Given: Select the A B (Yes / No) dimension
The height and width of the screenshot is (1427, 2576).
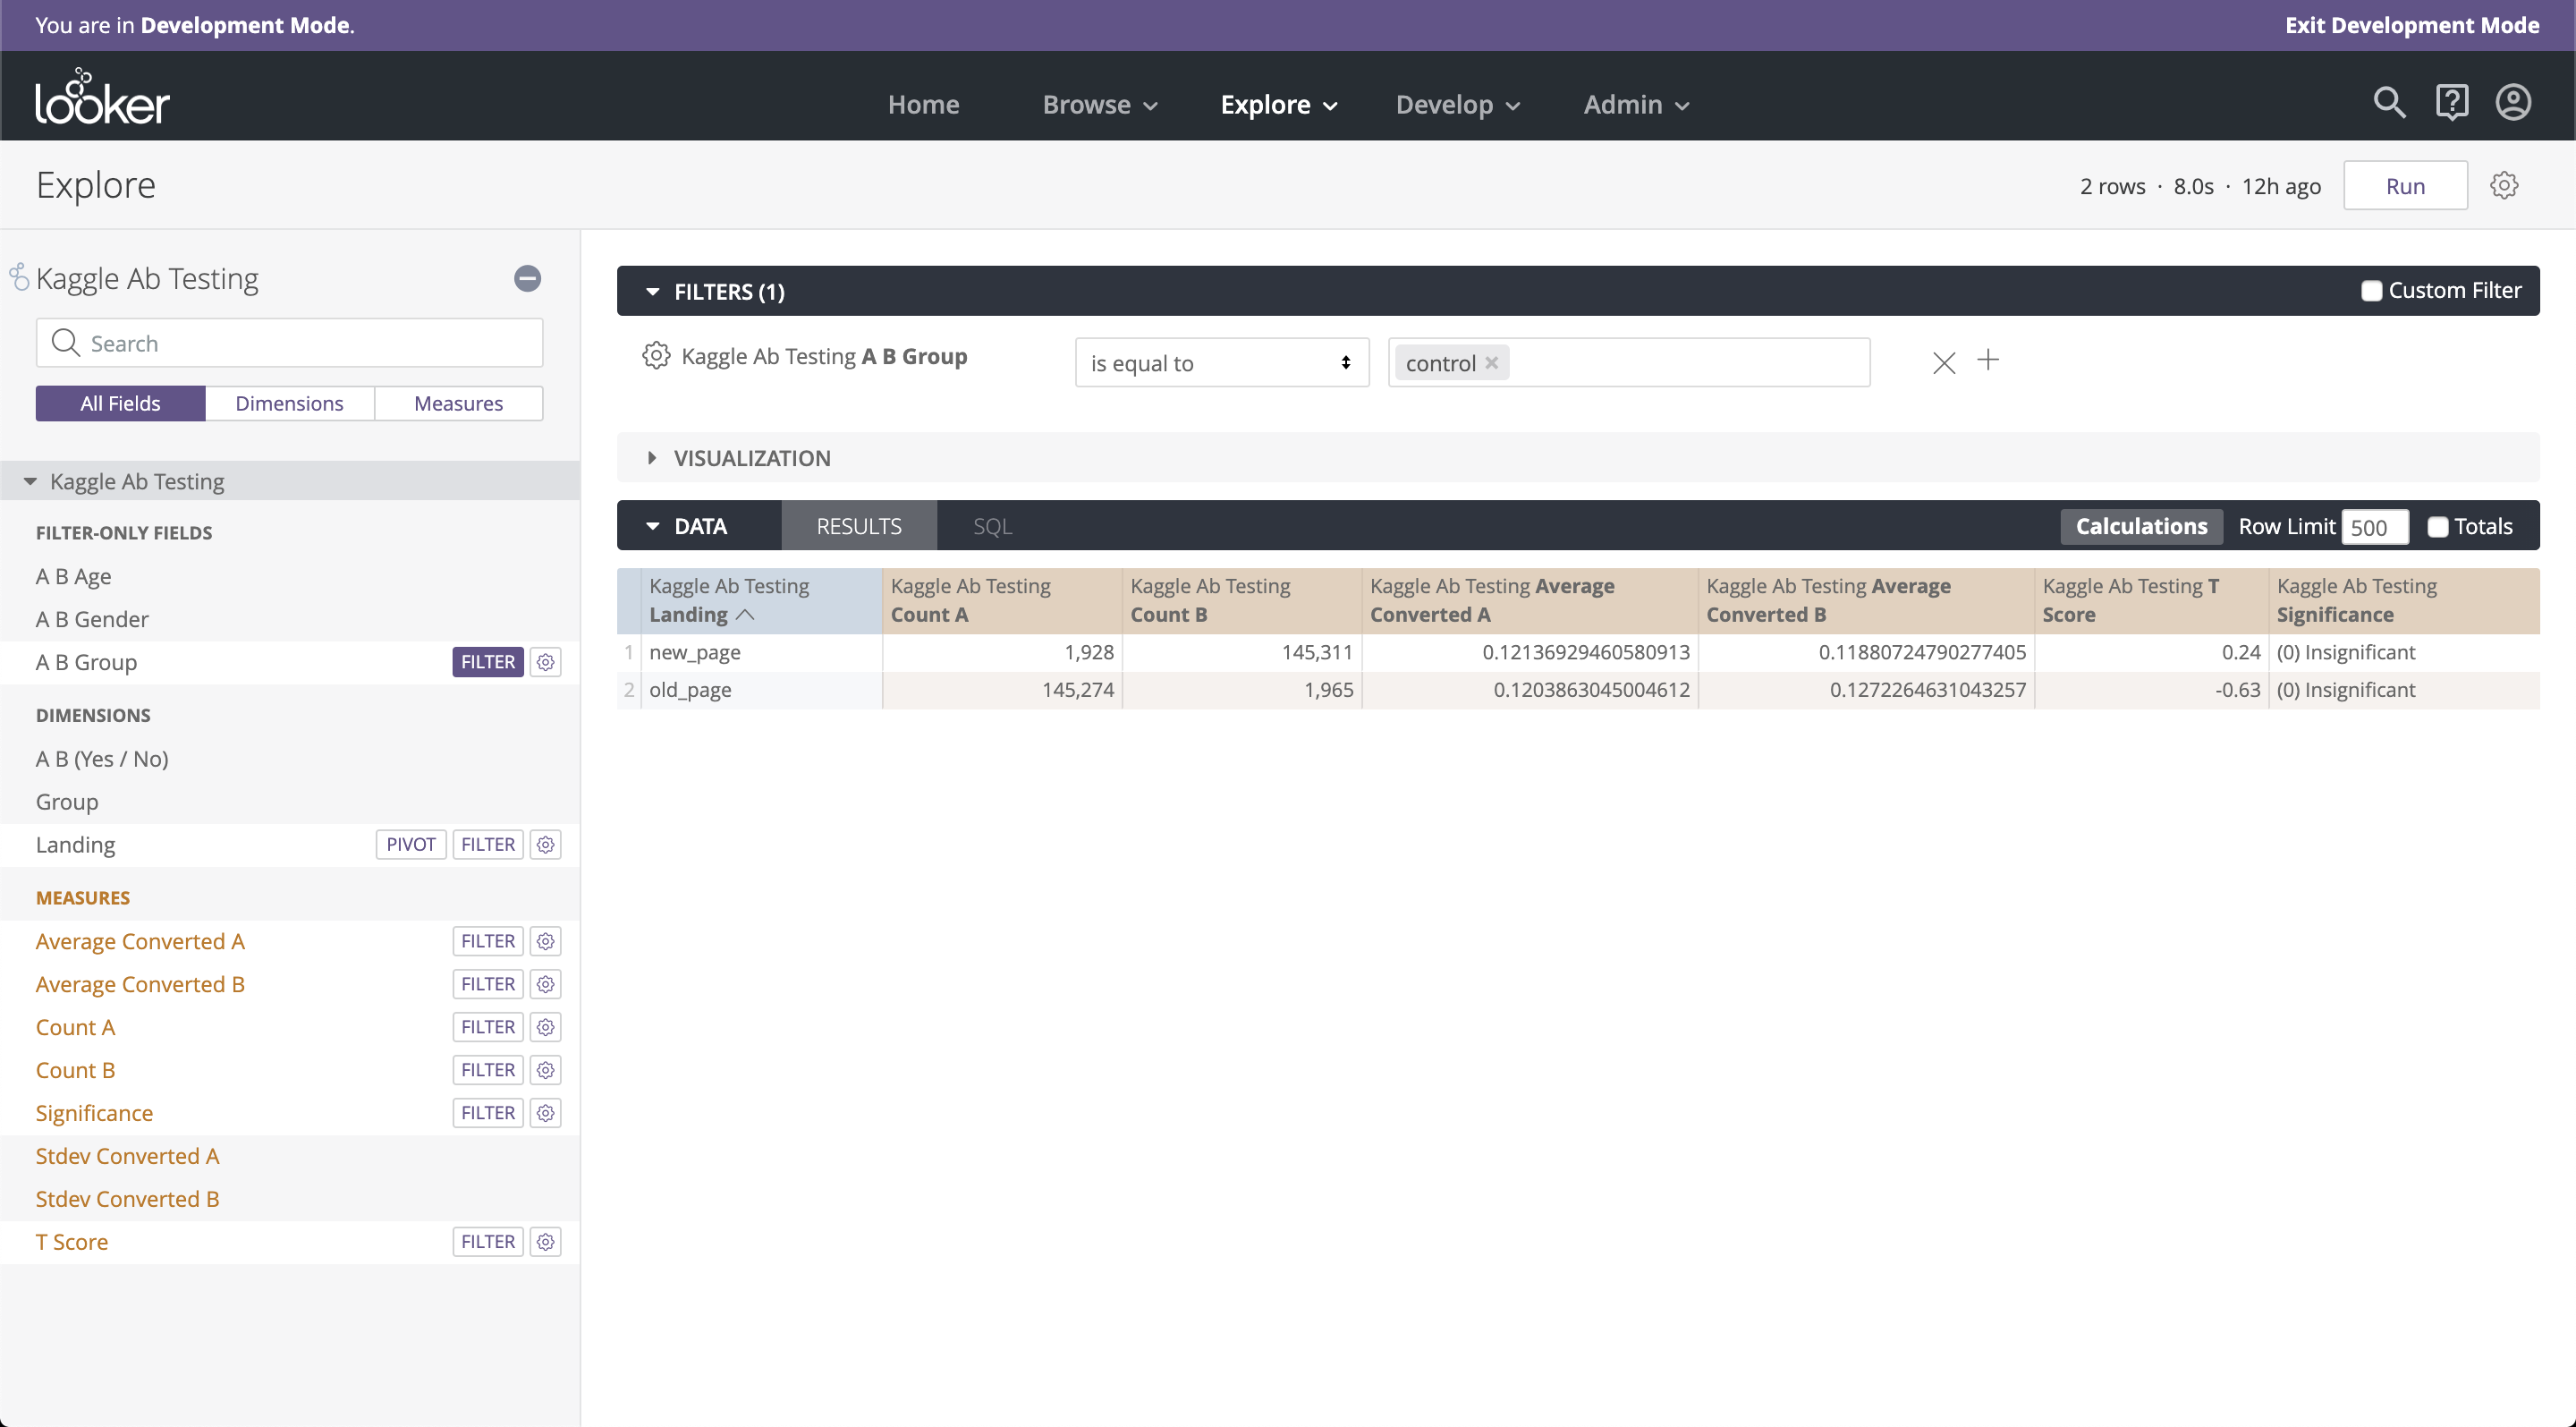Looking at the screenshot, I should coord(102,759).
